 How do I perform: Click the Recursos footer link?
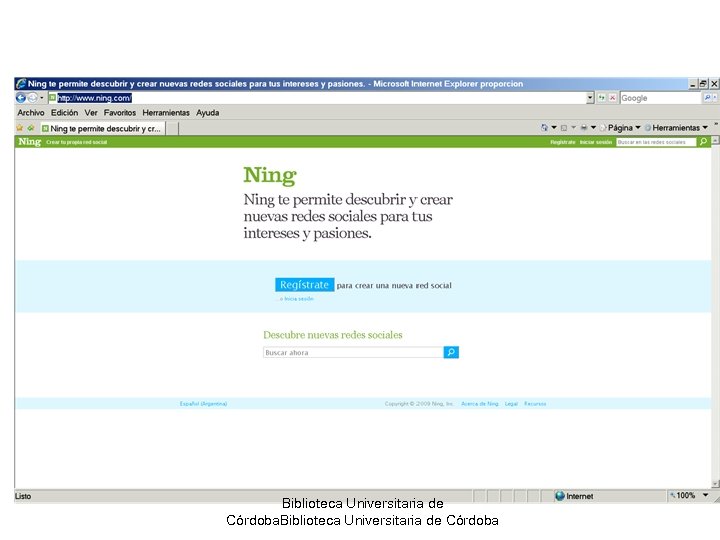pos(535,404)
